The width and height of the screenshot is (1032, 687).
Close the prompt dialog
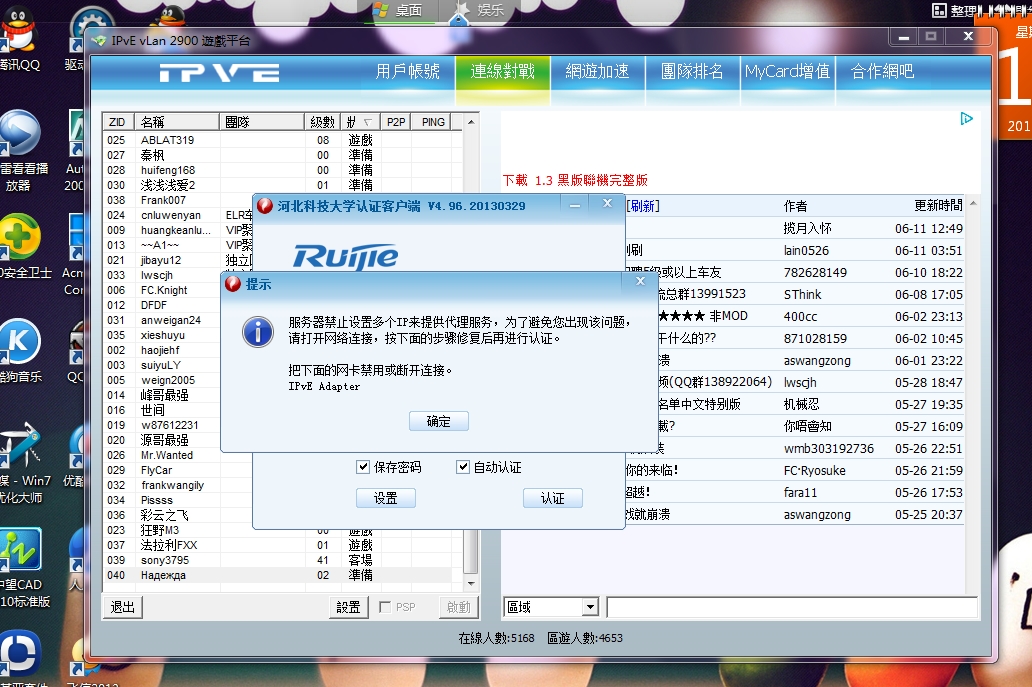640,281
